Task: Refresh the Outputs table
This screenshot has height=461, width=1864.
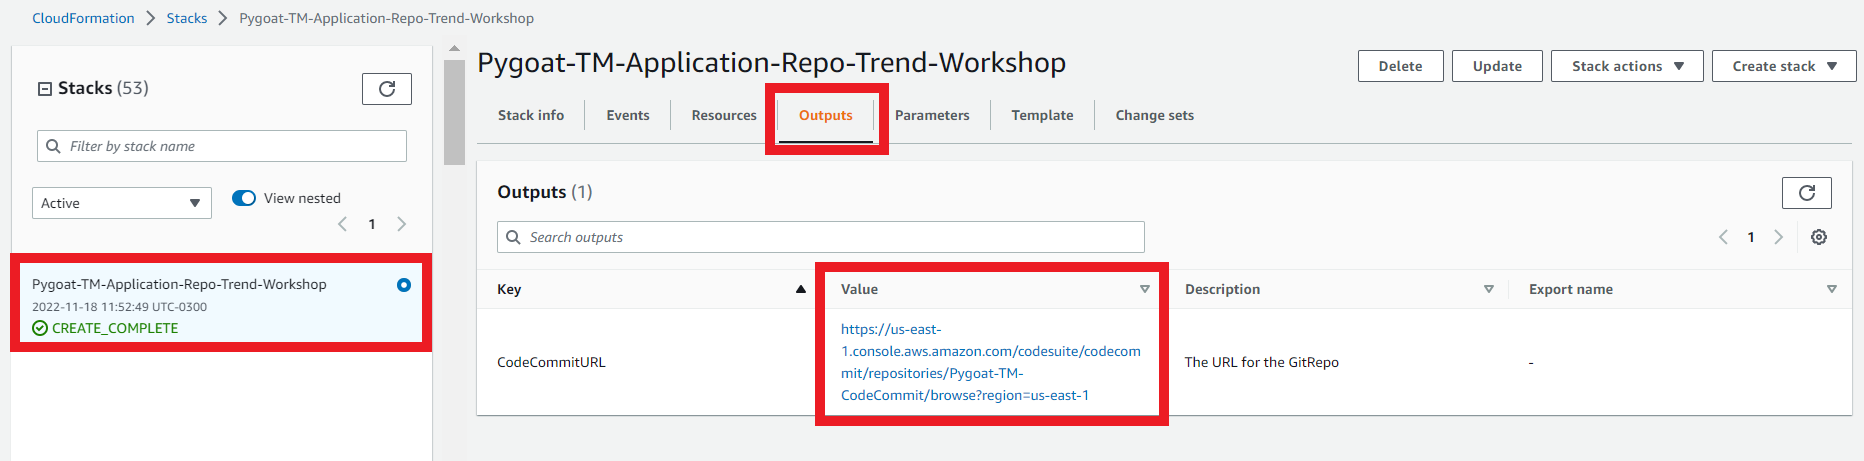Action: click(1806, 193)
